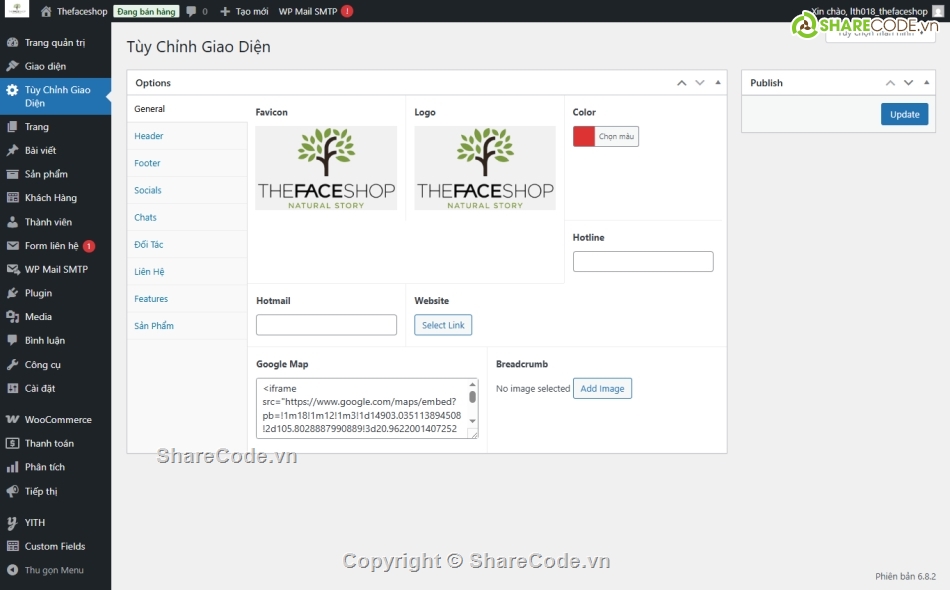Click the Chọn màu color picker button

pyautogui.click(x=616, y=136)
